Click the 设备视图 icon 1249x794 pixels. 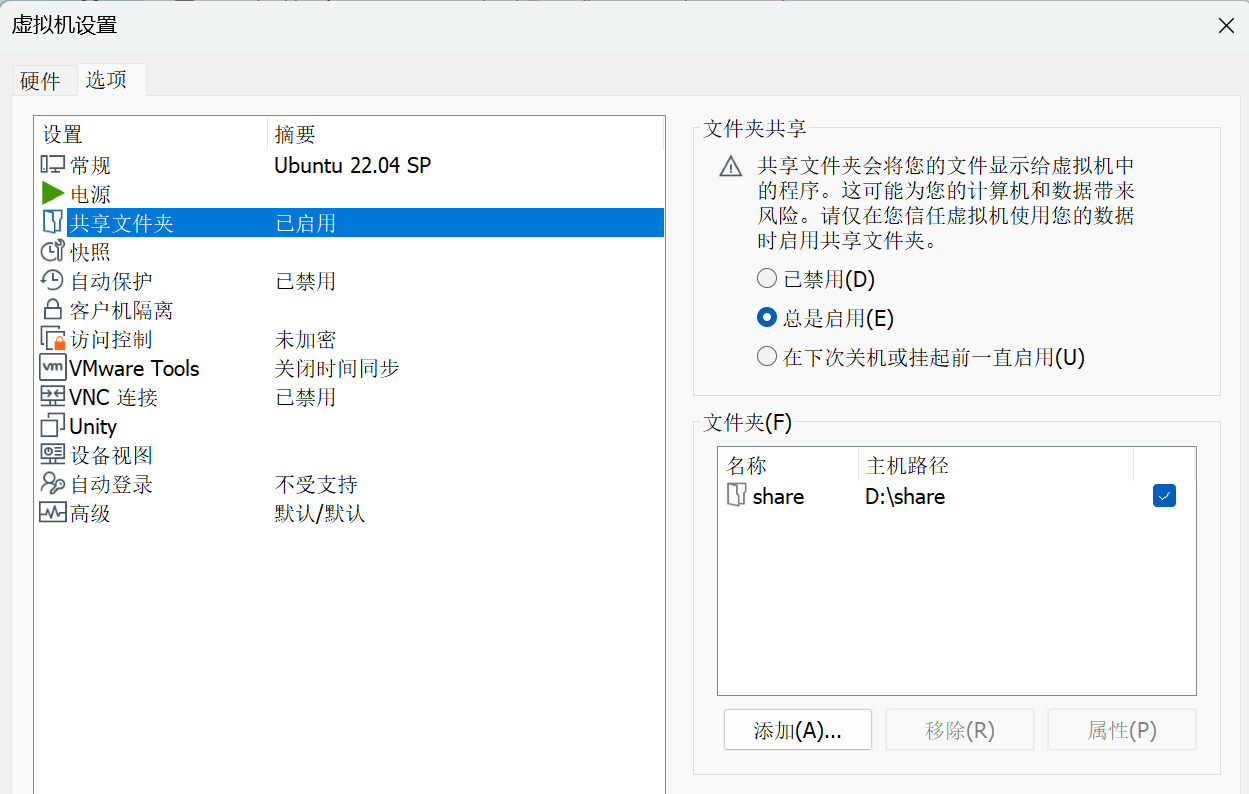[52, 455]
